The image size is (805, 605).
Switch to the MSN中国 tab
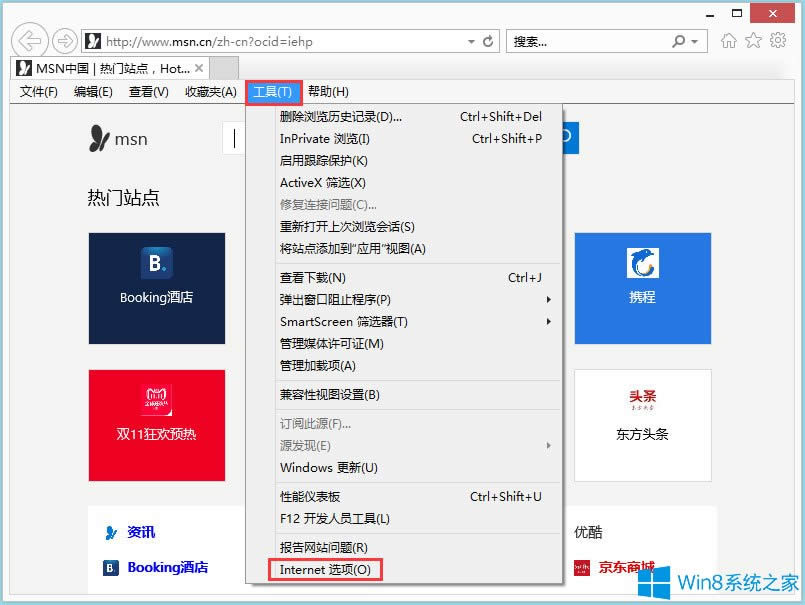pyautogui.click(x=100, y=69)
